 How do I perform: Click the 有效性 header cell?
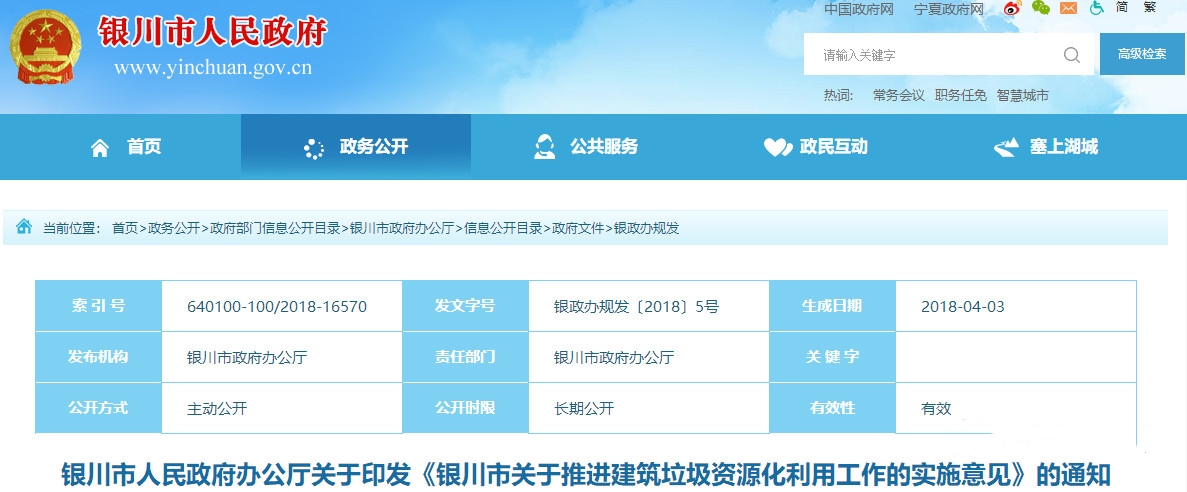click(x=832, y=408)
